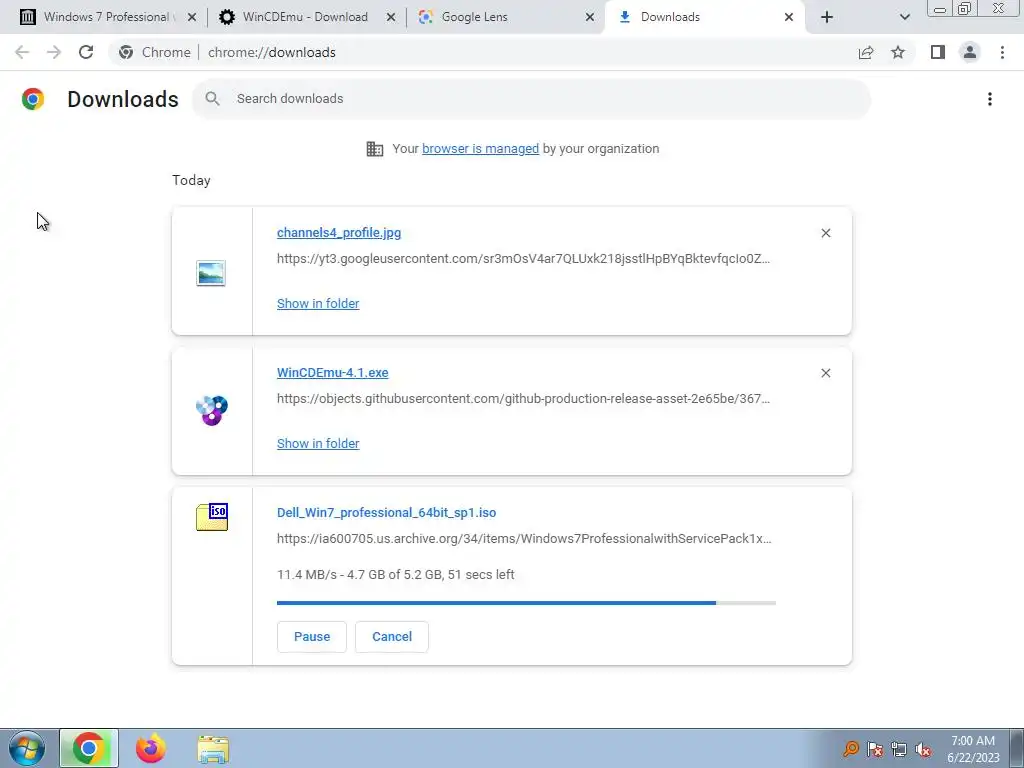The width and height of the screenshot is (1024, 768).
Task: Click the Chrome logo beside Downloads title
Action: tap(33, 99)
